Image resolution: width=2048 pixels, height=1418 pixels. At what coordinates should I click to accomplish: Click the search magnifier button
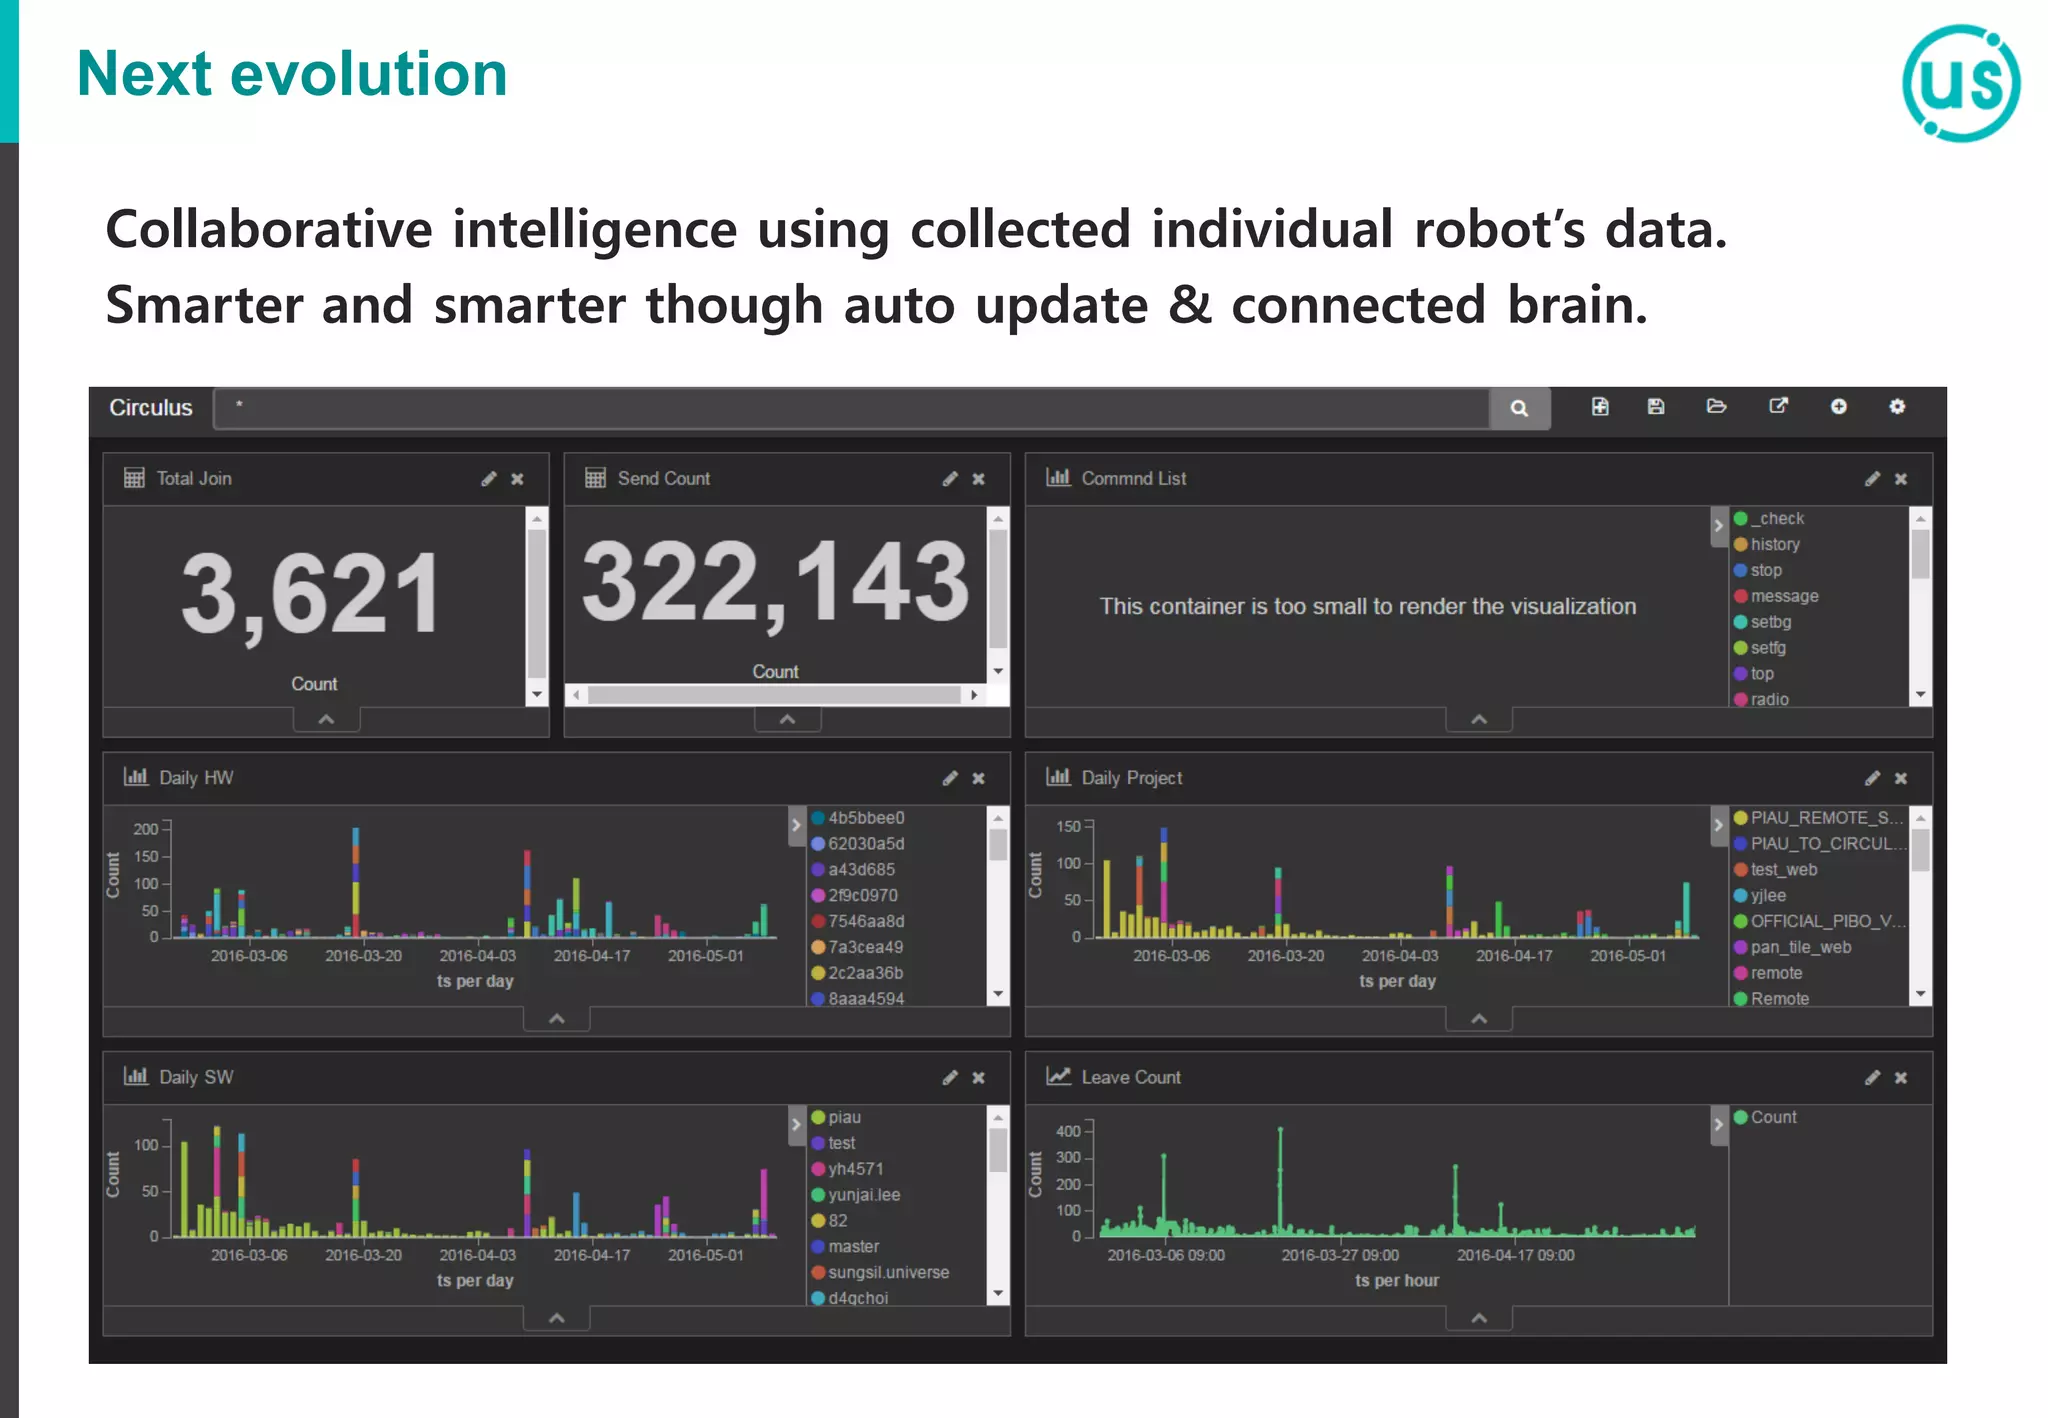(1519, 408)
